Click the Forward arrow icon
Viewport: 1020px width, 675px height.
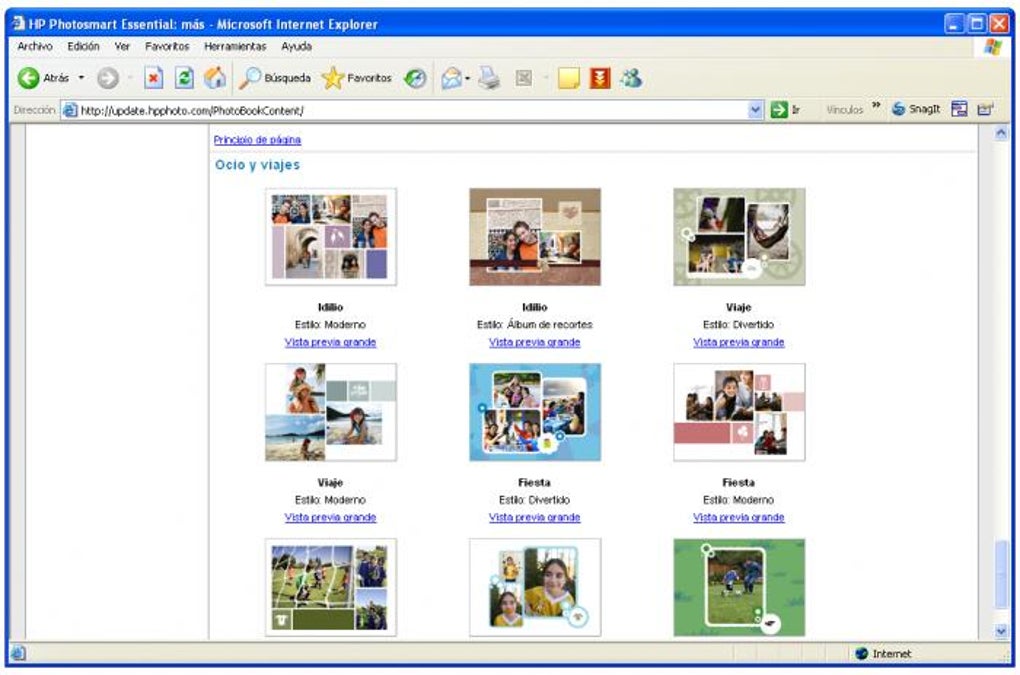coord(108,78)
